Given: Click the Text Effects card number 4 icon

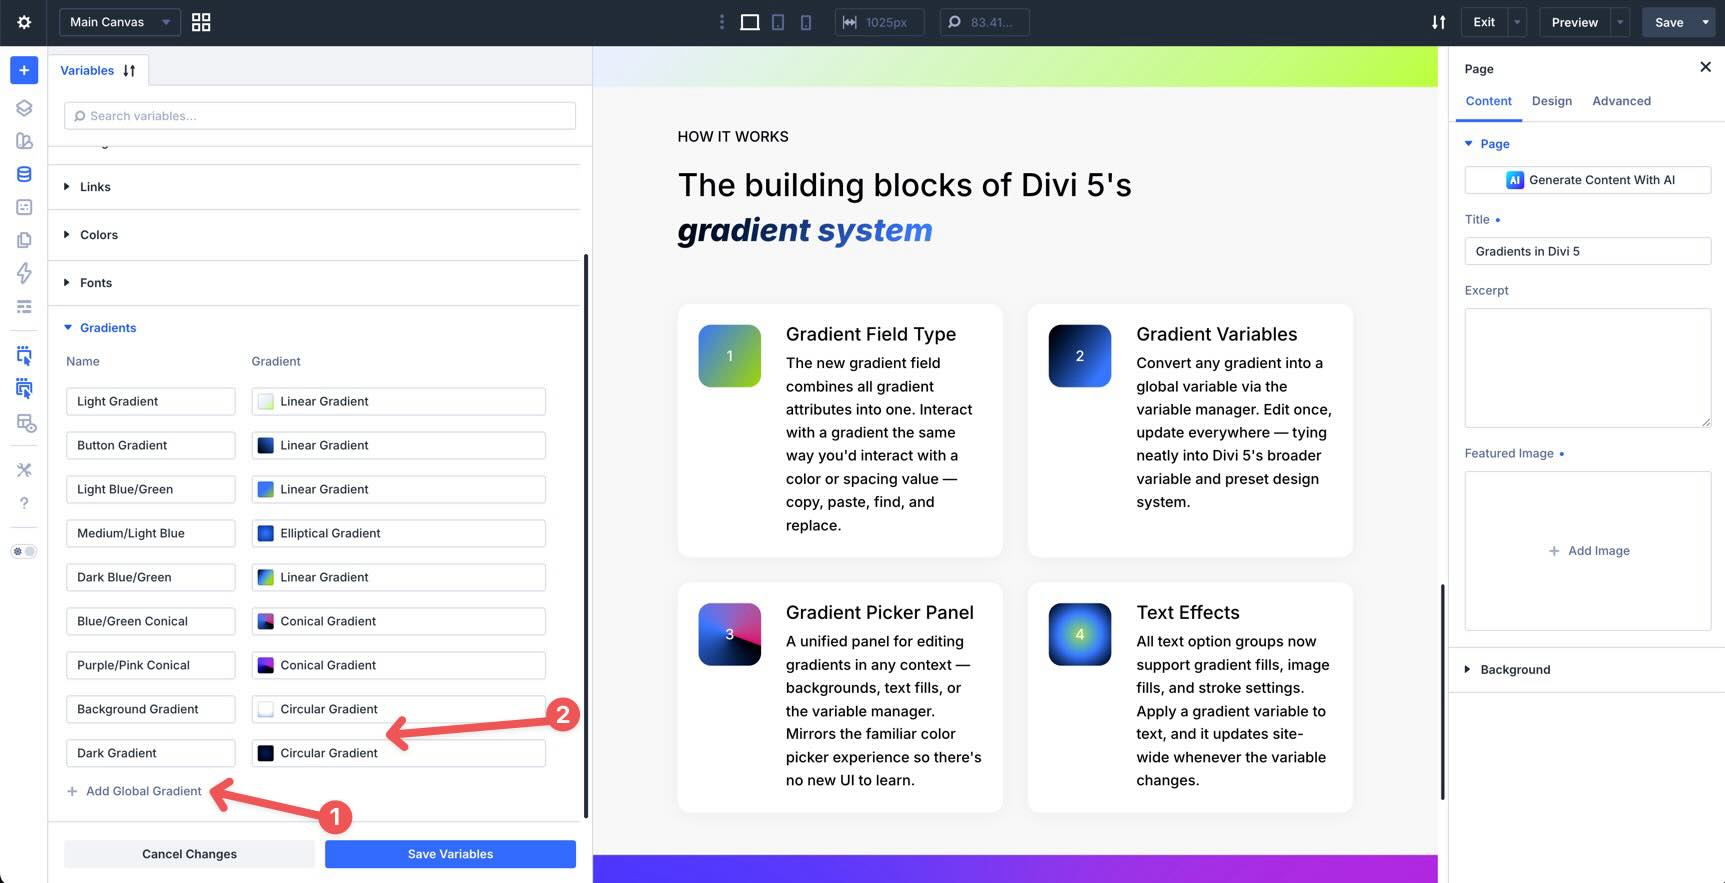Looking at the screenshot, I should click(1079, 634).
